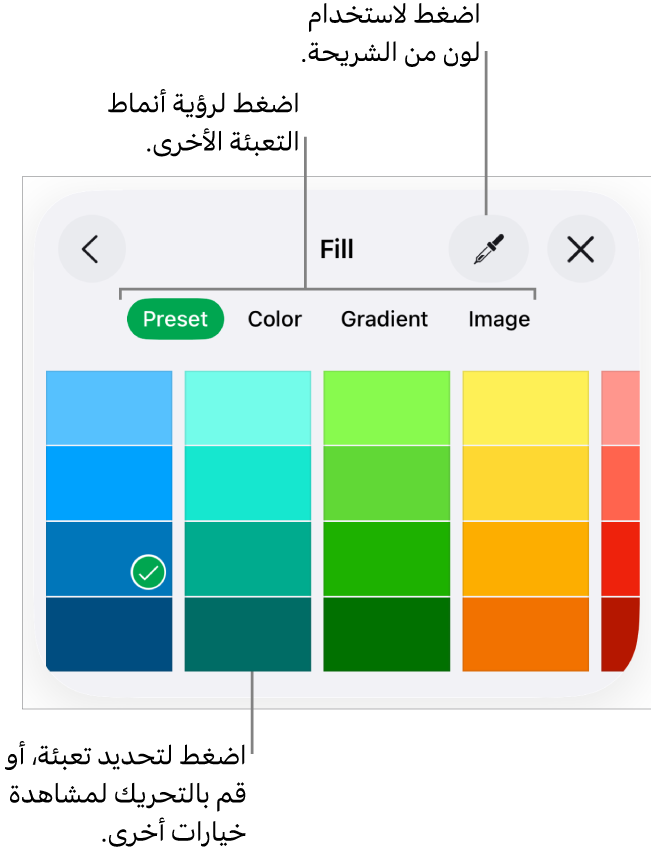
Task: Click the checkmarked medium blue swatch
Action: click(x=109, y=559)
